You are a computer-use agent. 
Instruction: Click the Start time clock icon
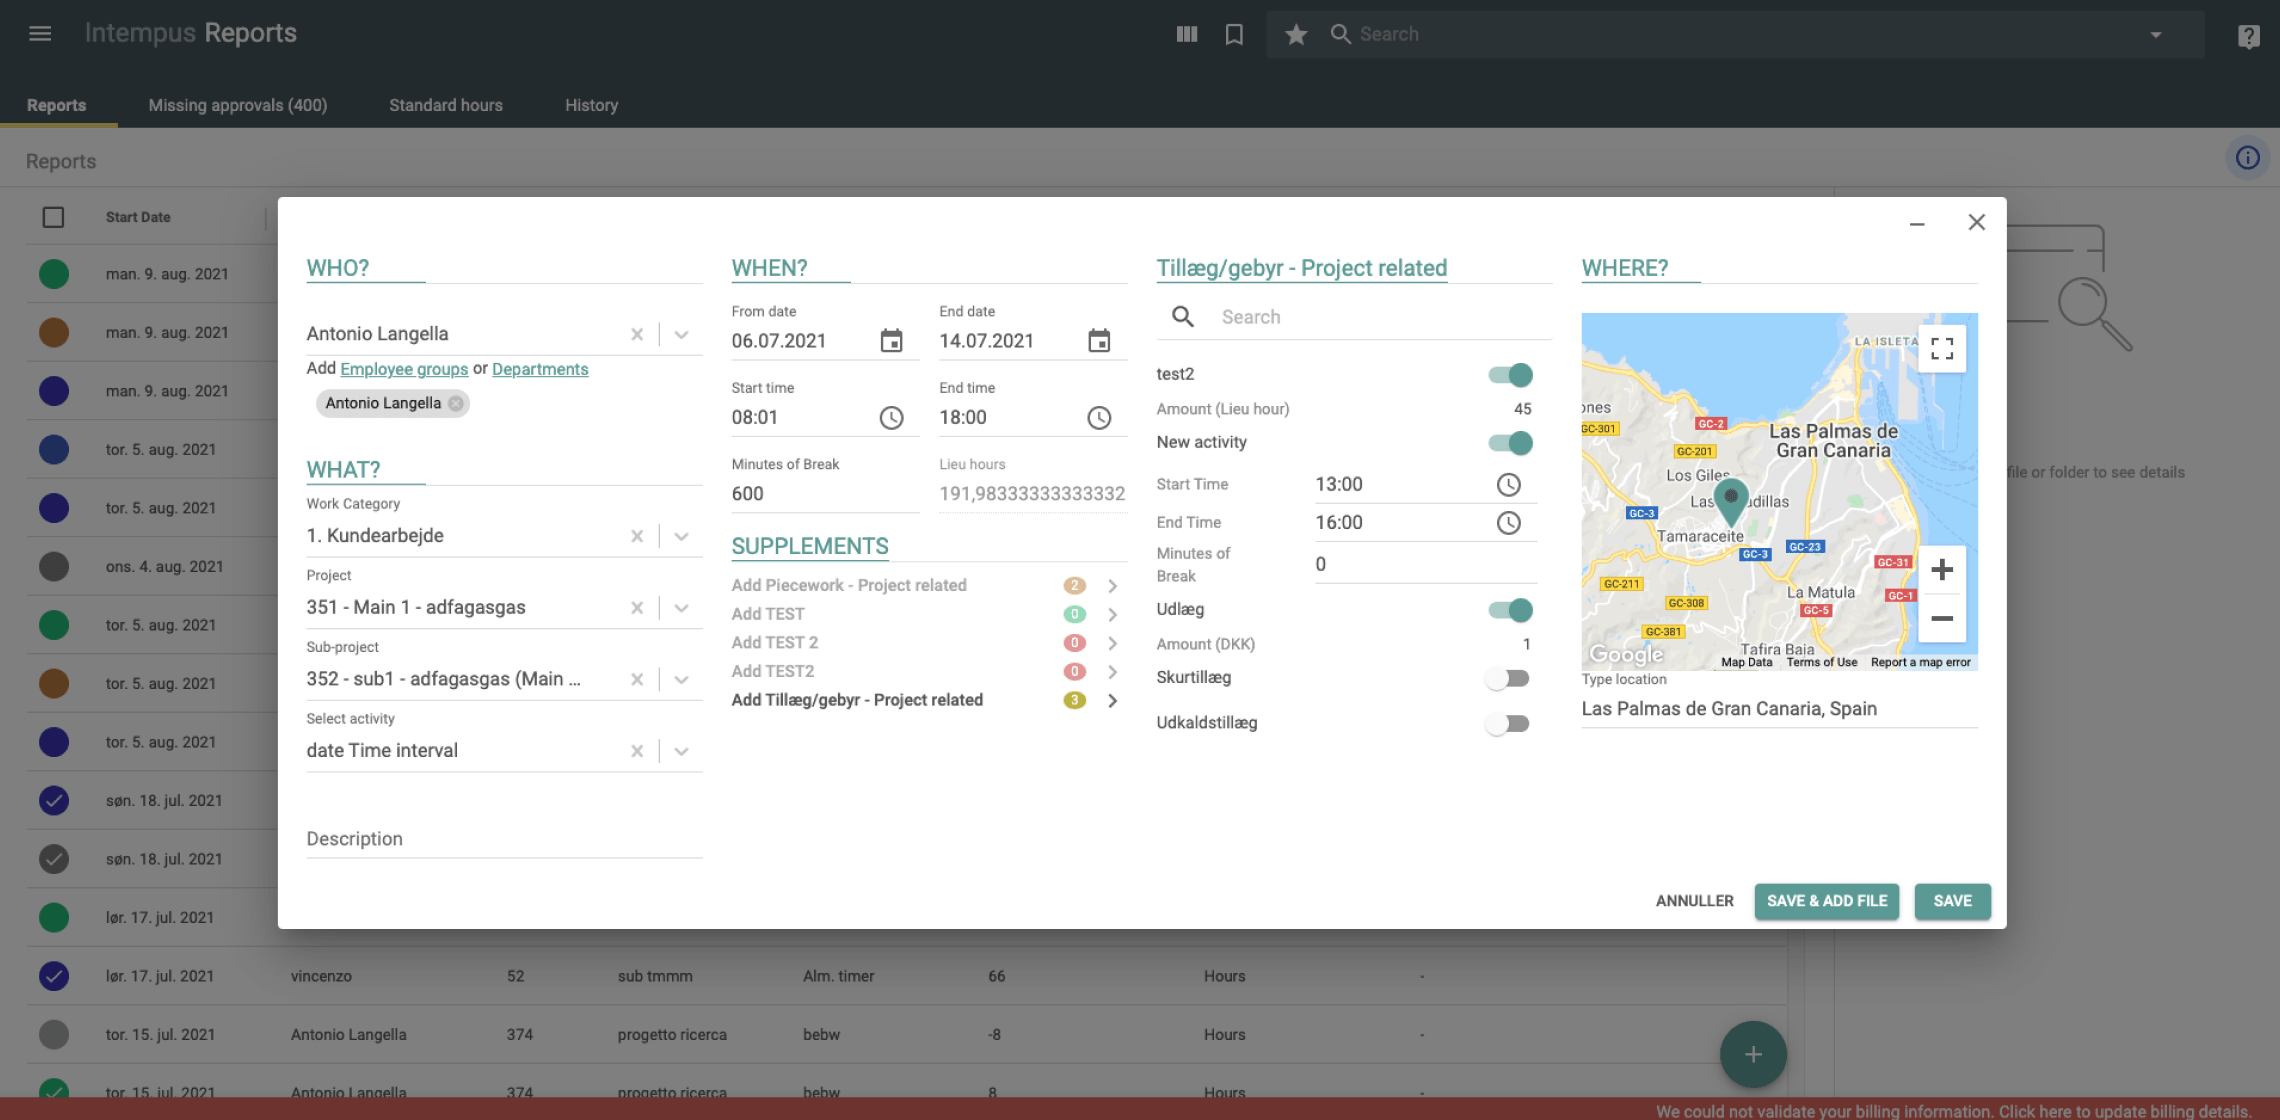pos(891,418)
